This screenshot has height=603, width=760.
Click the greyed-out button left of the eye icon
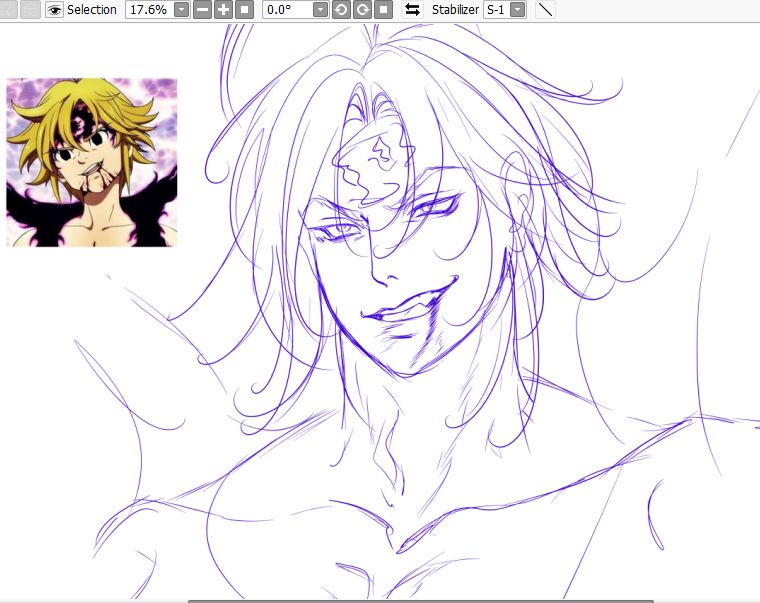pyautogui.click(x=30, y=10)
